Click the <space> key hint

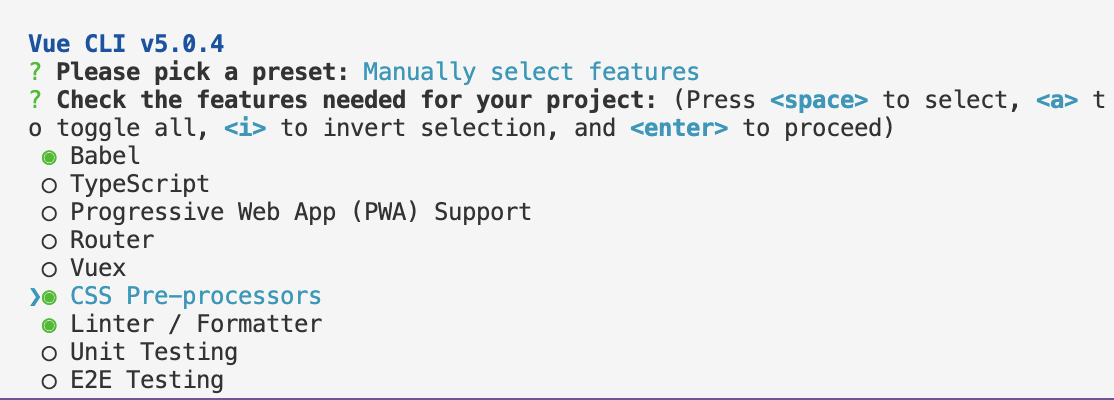[819, 100]
